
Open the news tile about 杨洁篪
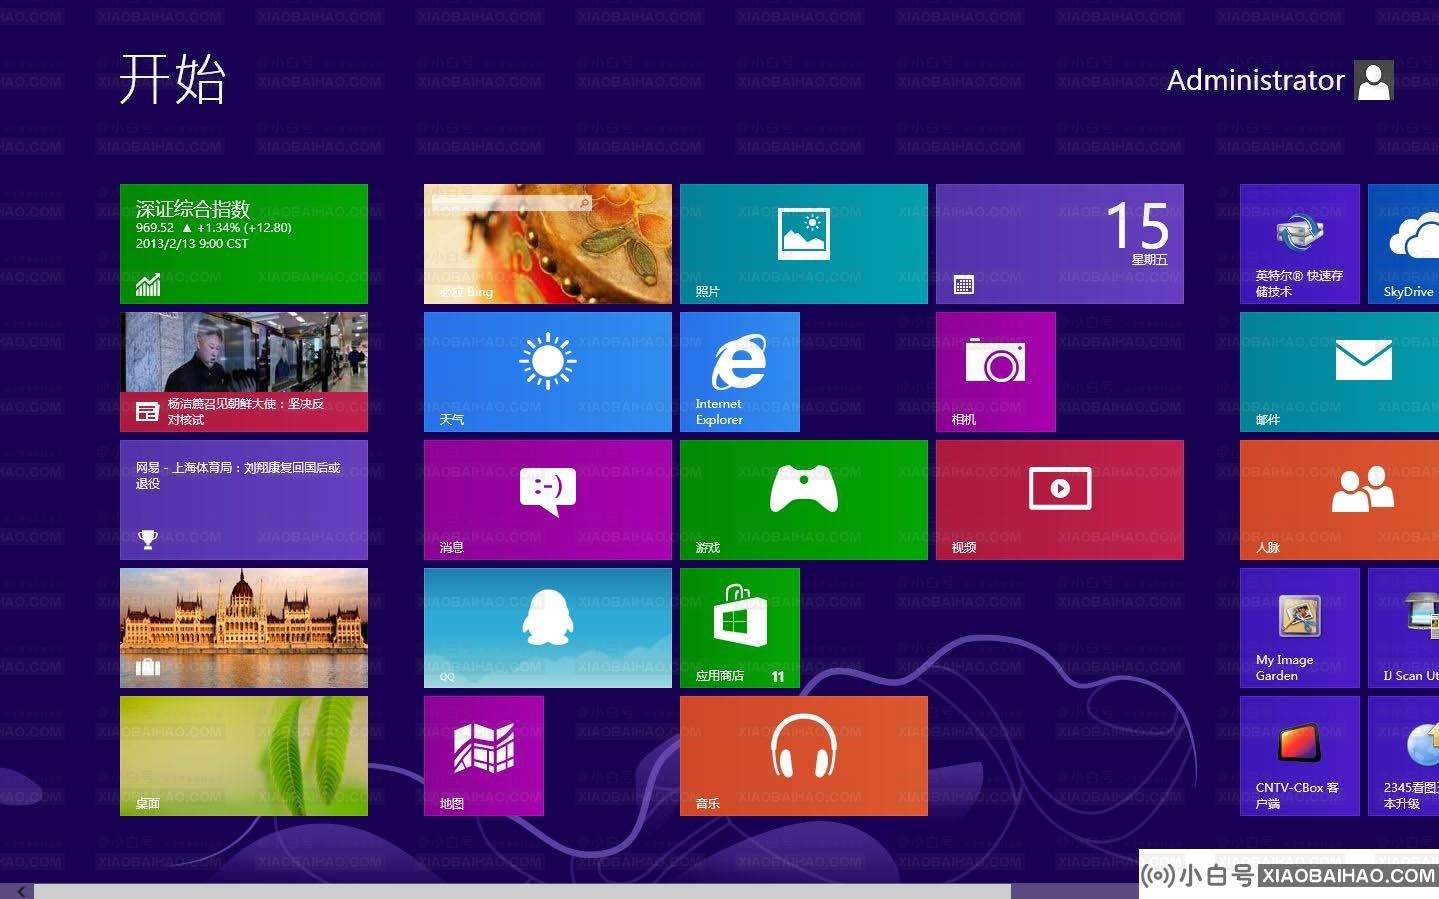pyautogui.click(x=244, y=372)
